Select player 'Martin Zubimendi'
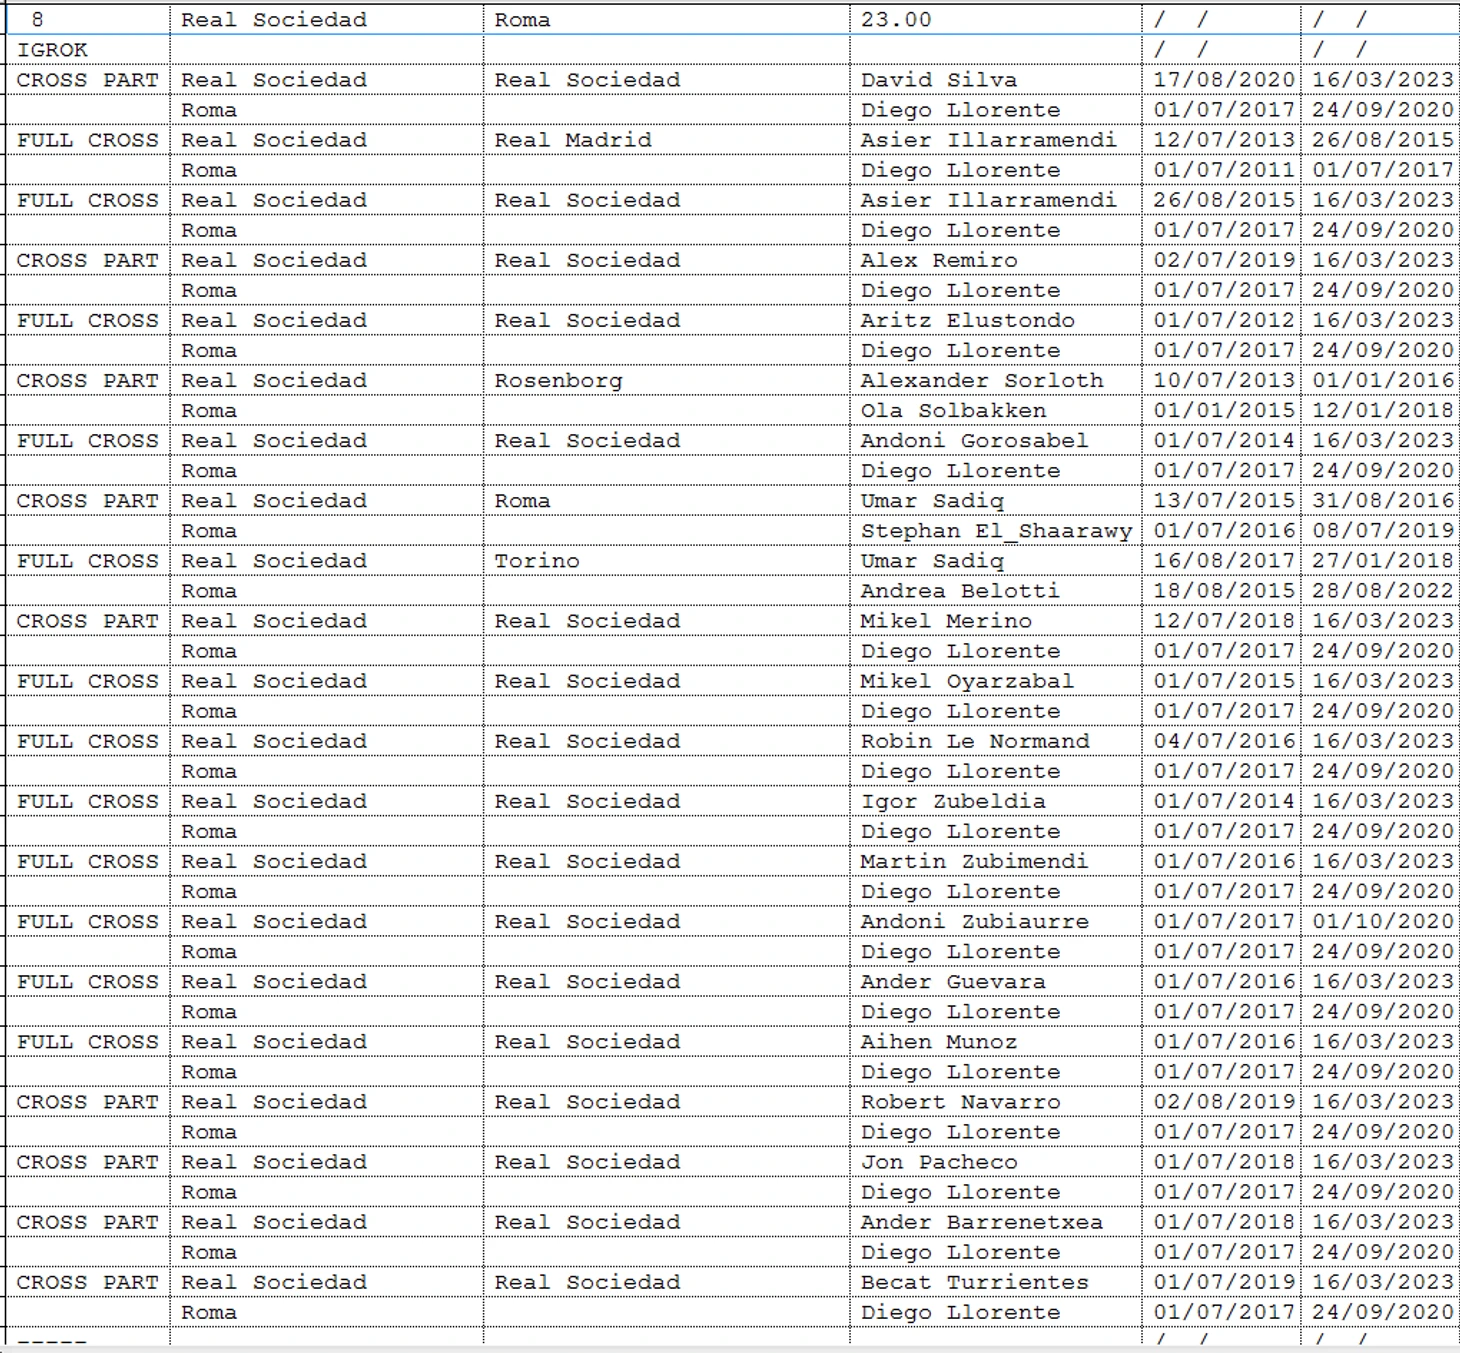1460x1353 pixels. [975, 861]
